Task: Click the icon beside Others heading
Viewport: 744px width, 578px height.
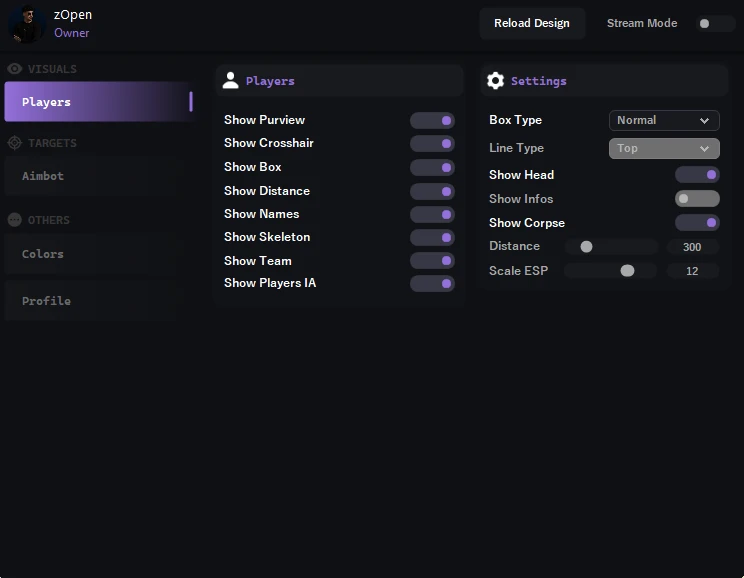Action: click(15, 220)
